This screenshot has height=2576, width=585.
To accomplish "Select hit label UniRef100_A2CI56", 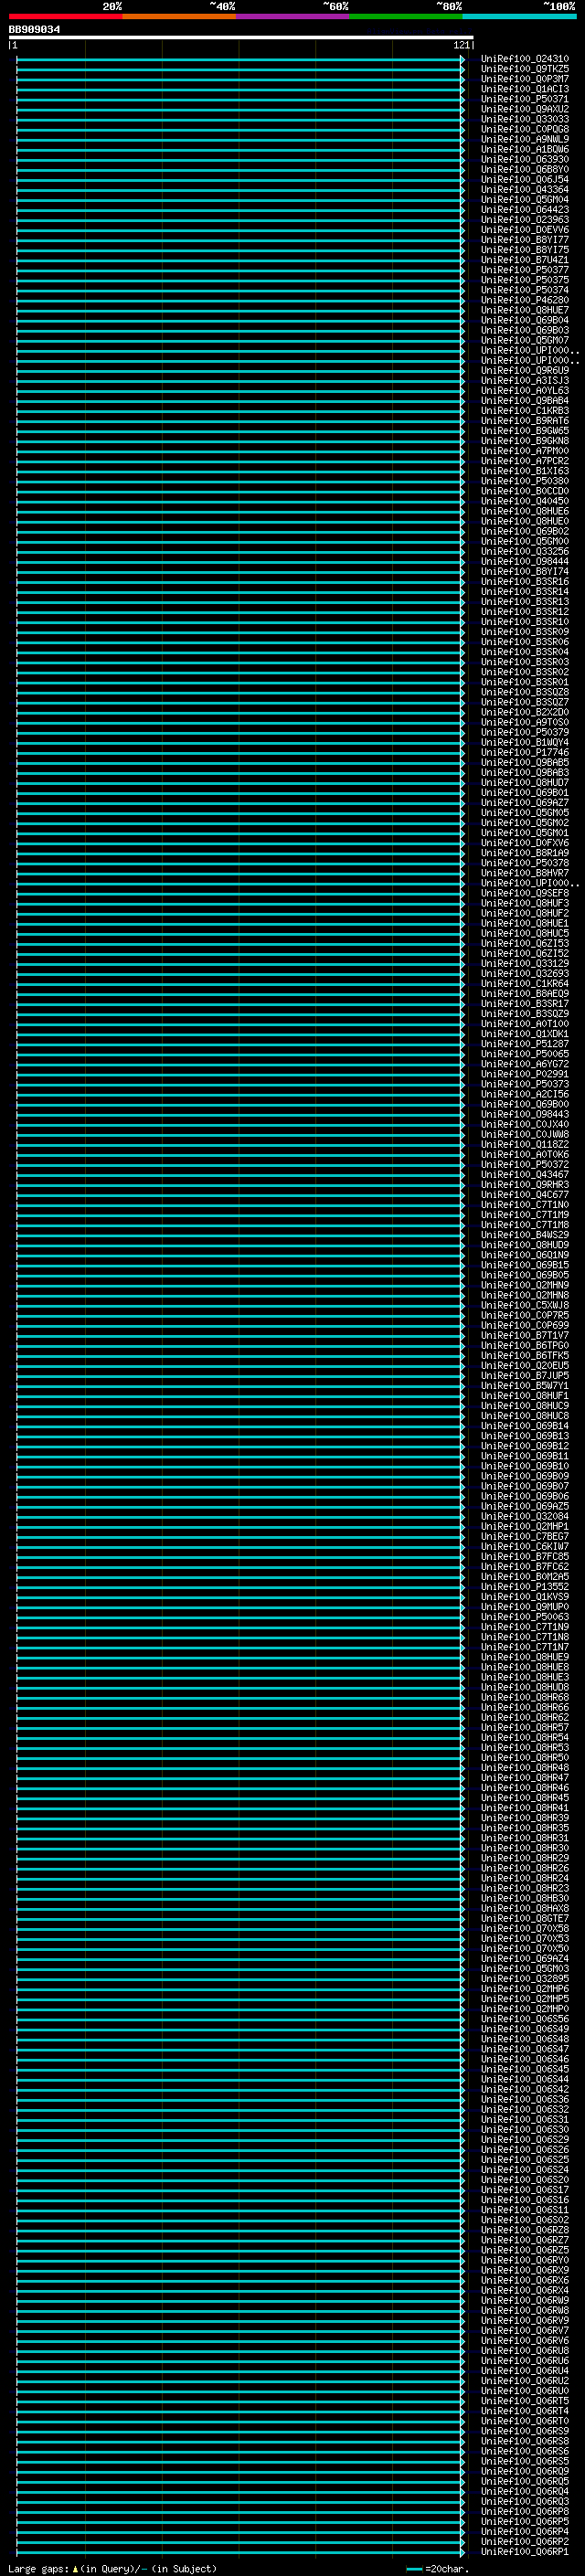I will (x=525, y=1094).
